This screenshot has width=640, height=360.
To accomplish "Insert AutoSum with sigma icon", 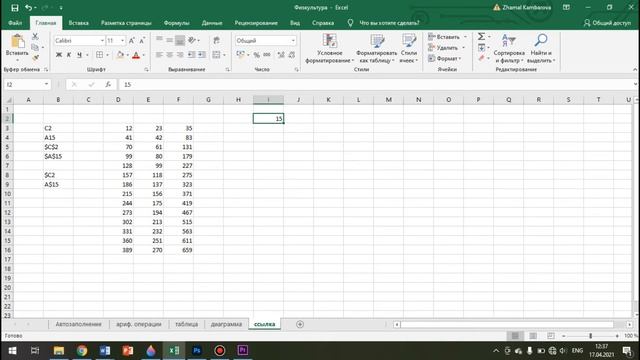I will point(482,37).
